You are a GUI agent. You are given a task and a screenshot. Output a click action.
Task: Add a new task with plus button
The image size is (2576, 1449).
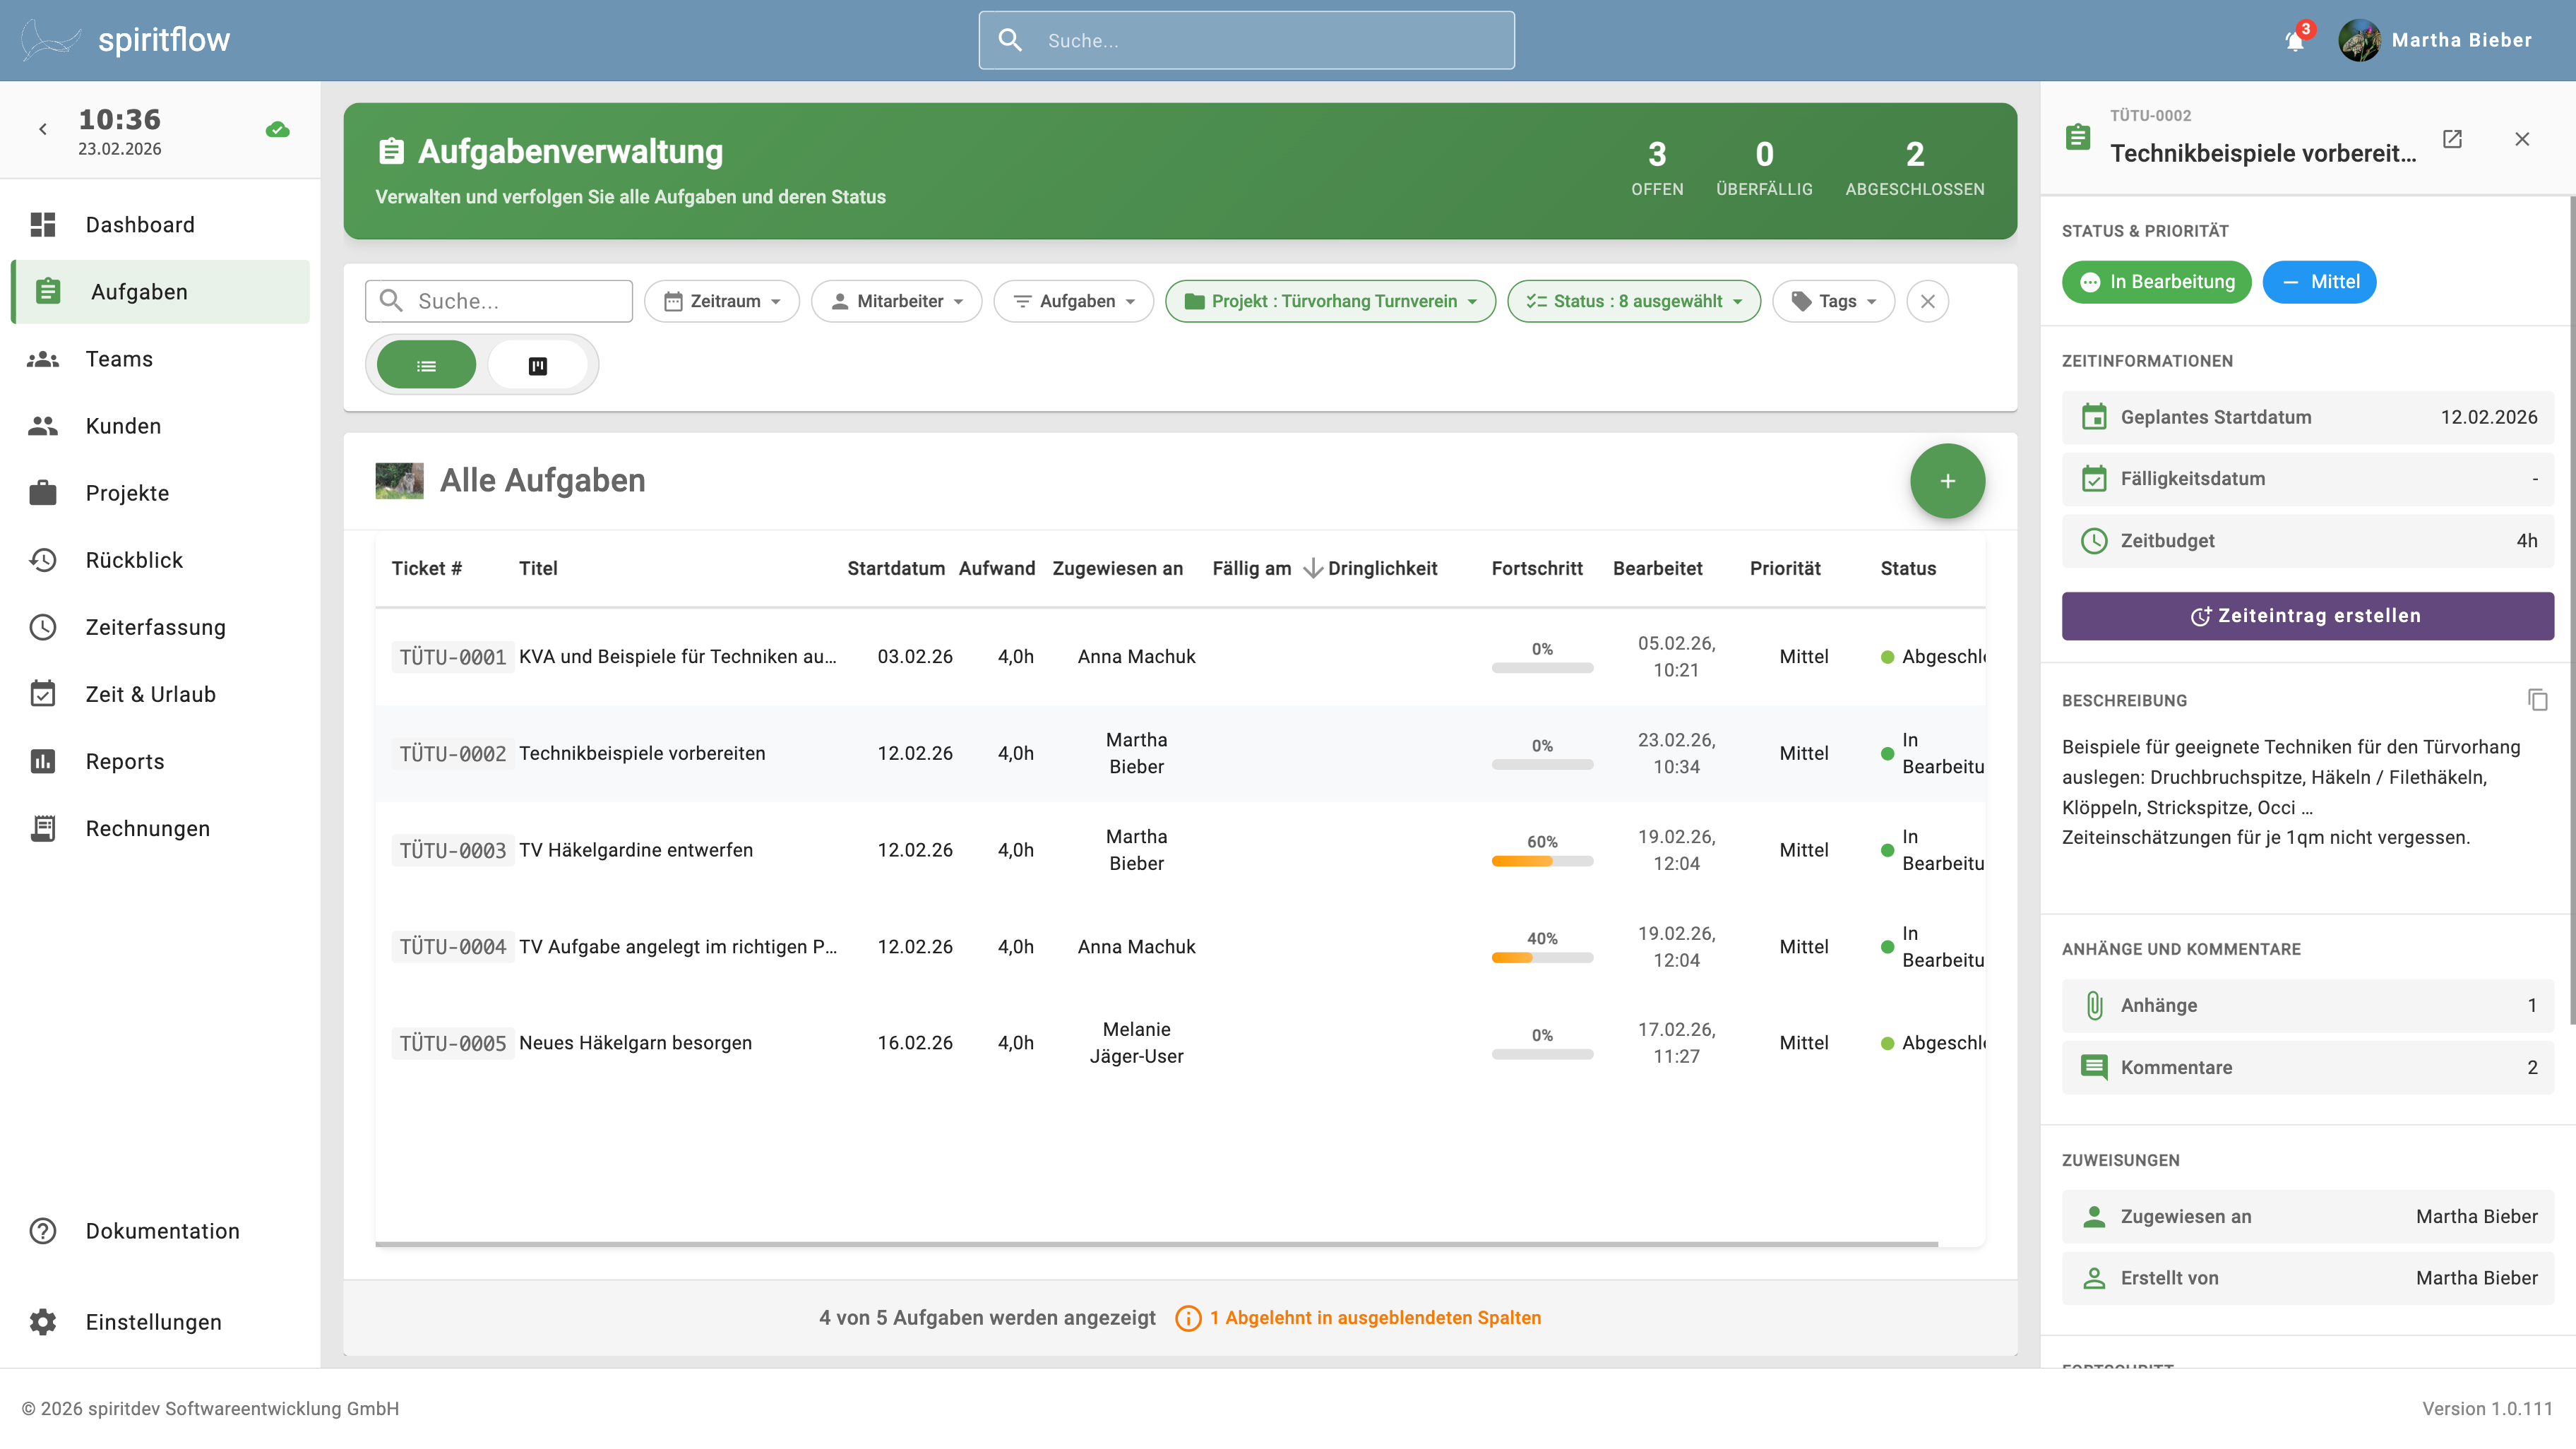pos(1947,481)
